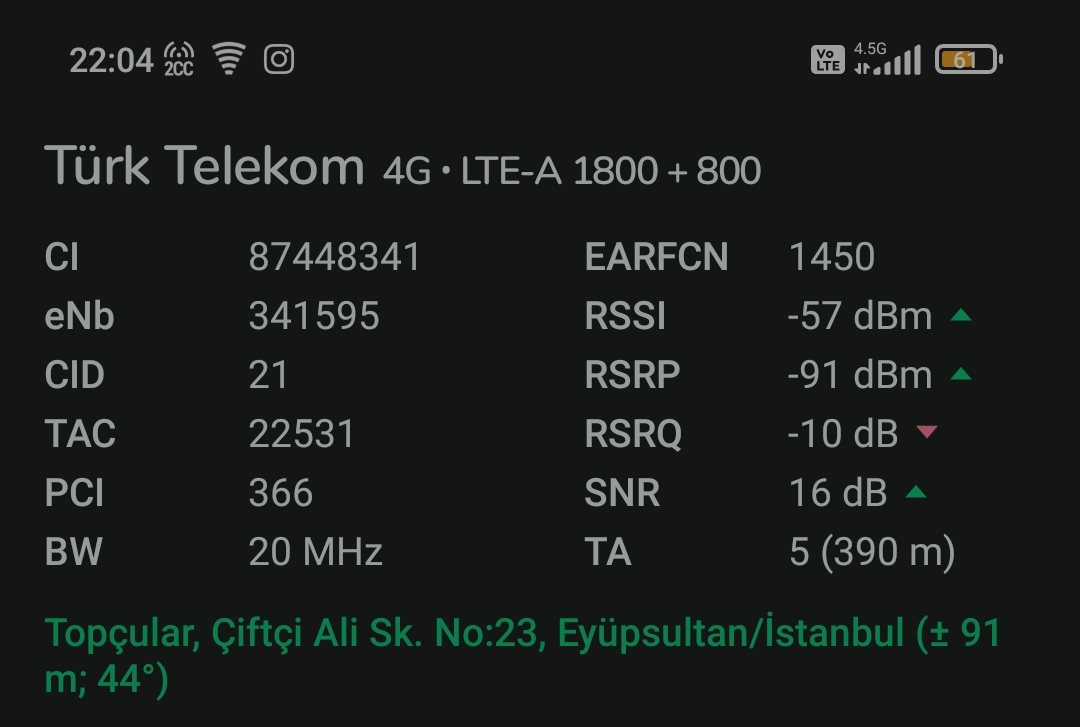Image resolution: width=1080 pixels, height=727 pixels.
Task: Open the Topçular cell location address
Action: pos(522,655)
